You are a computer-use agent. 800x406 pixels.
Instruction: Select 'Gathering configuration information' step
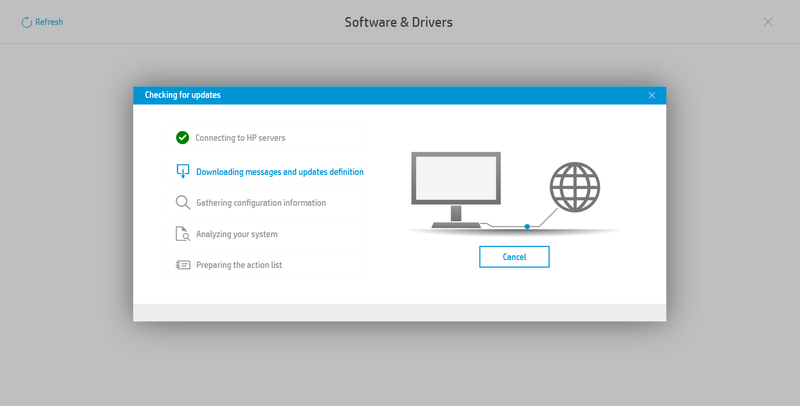coord(261,202)
